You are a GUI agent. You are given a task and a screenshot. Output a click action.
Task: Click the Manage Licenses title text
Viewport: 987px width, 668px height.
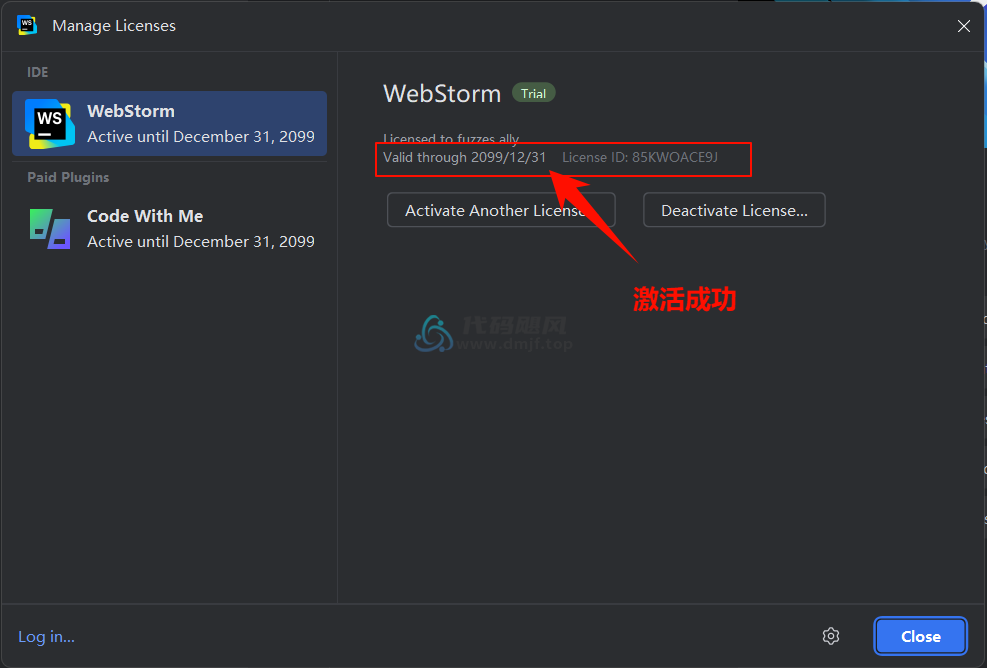click(114, 26)
